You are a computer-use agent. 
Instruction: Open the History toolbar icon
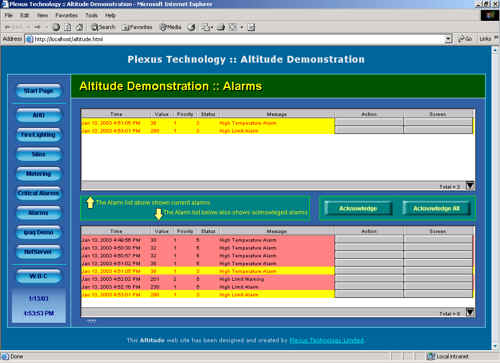pyautogui.click(x=191, y=27)
